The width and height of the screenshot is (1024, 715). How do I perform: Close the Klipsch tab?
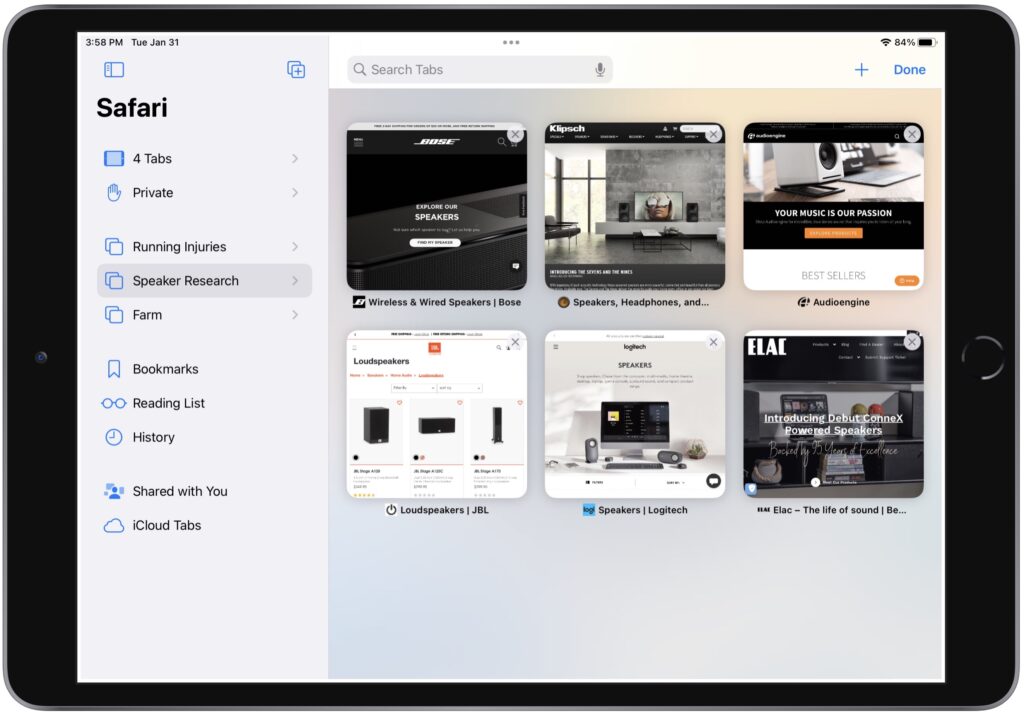pos(713,135)
